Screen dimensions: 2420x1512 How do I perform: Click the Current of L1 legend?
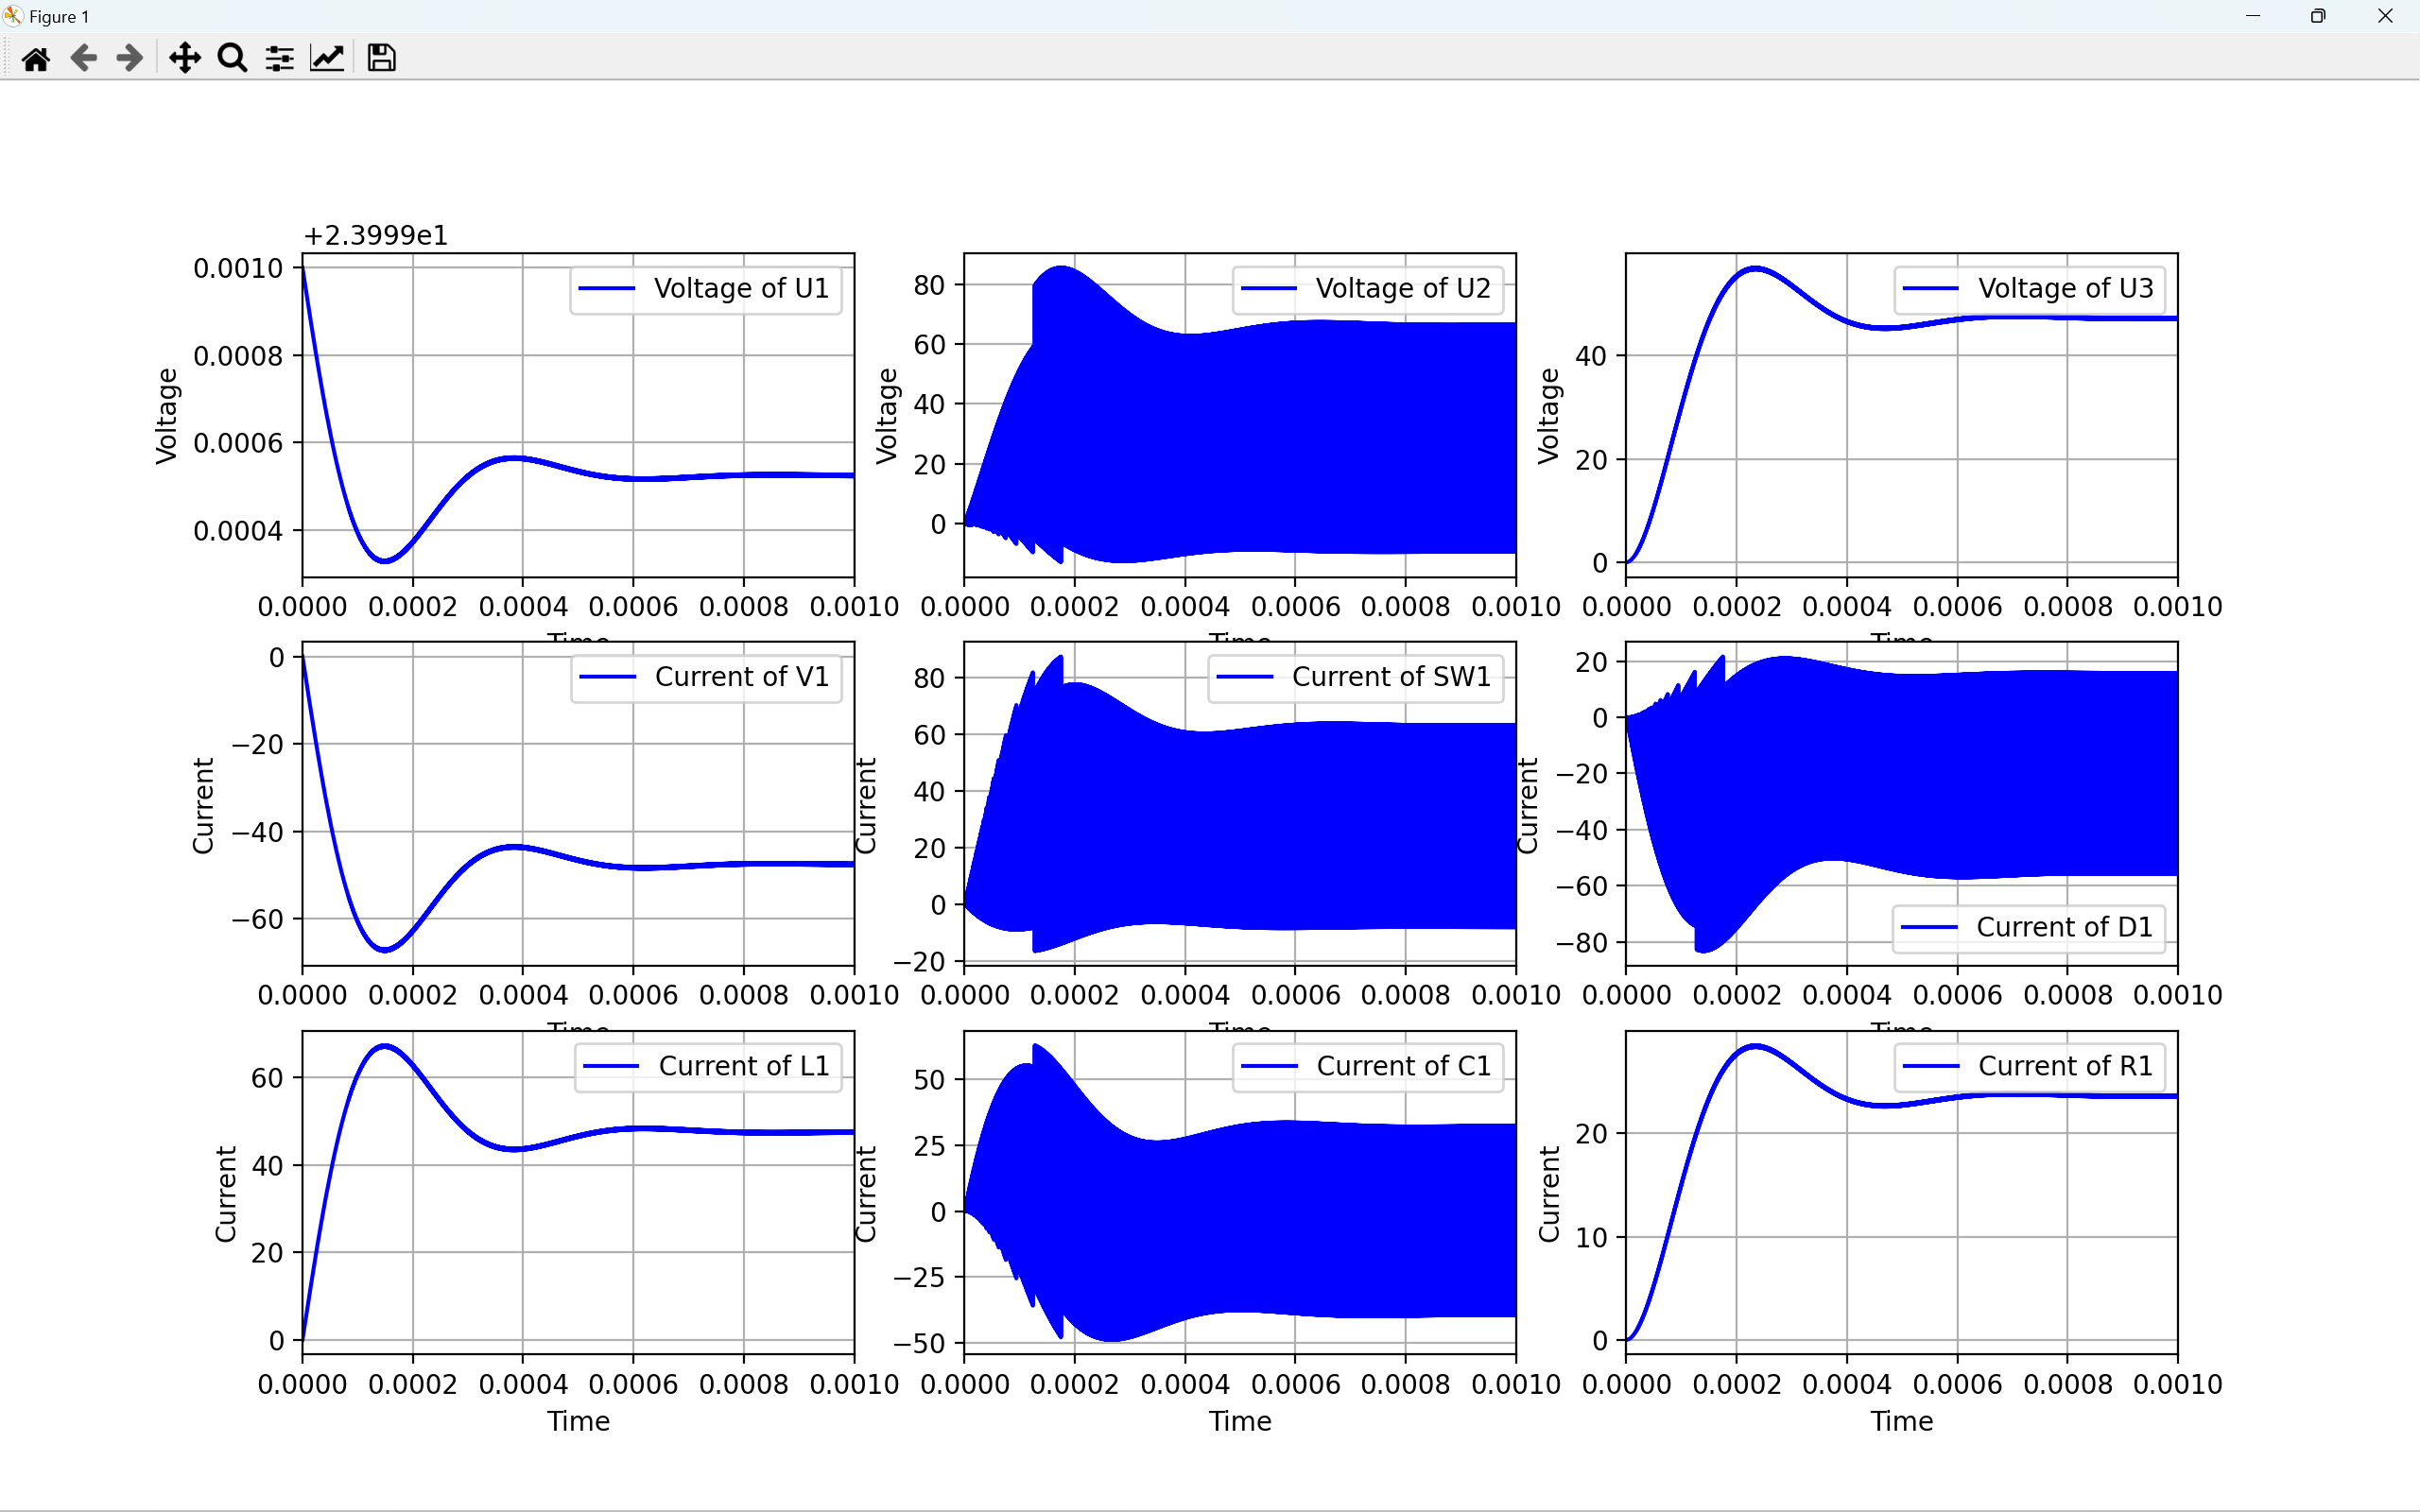[x=707, y=1067]
